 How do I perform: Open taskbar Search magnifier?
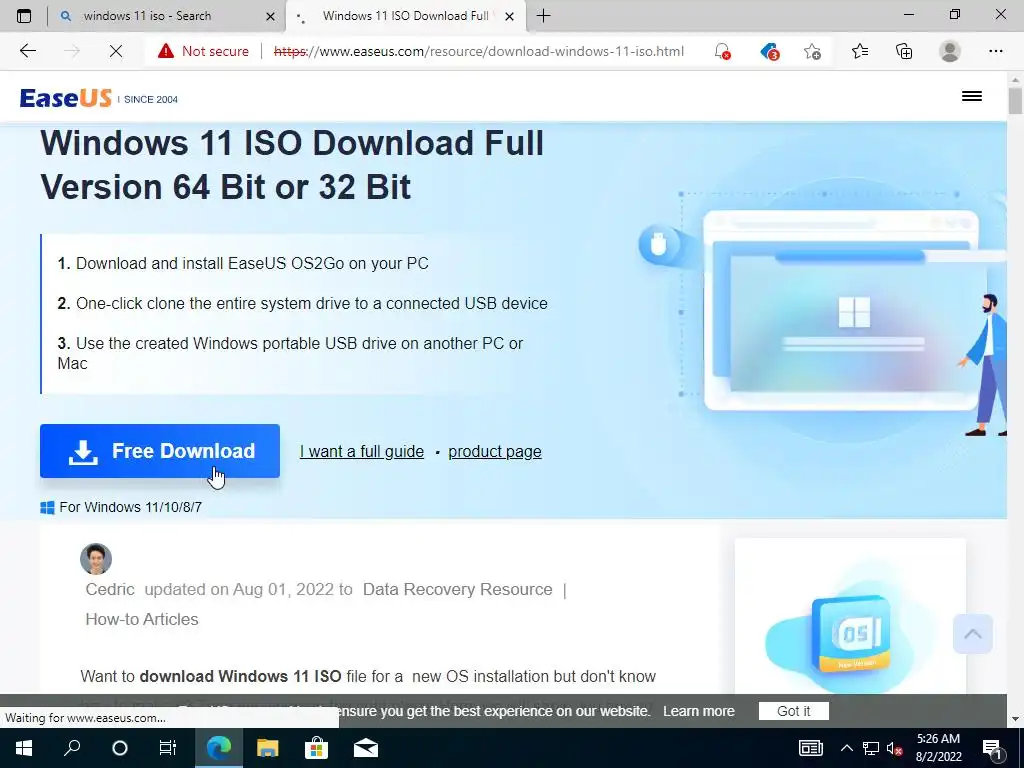pyautogui.click(x=72, y=748)
